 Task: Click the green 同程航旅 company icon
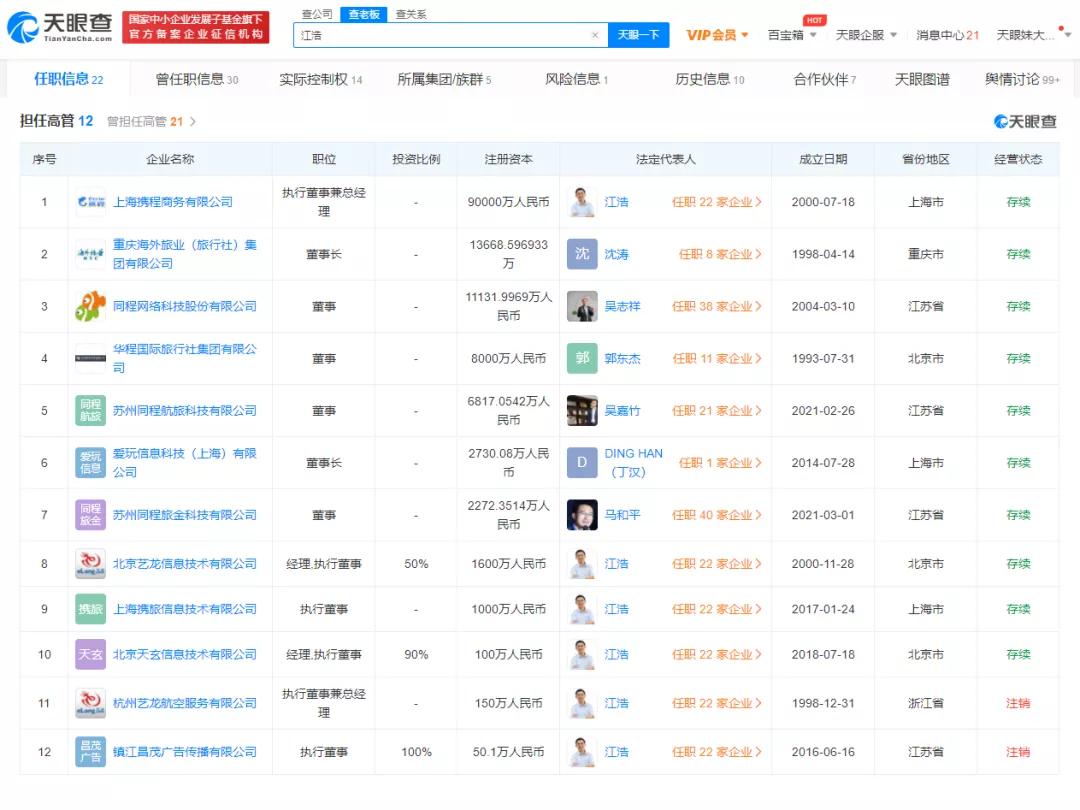tap(90, 410)
